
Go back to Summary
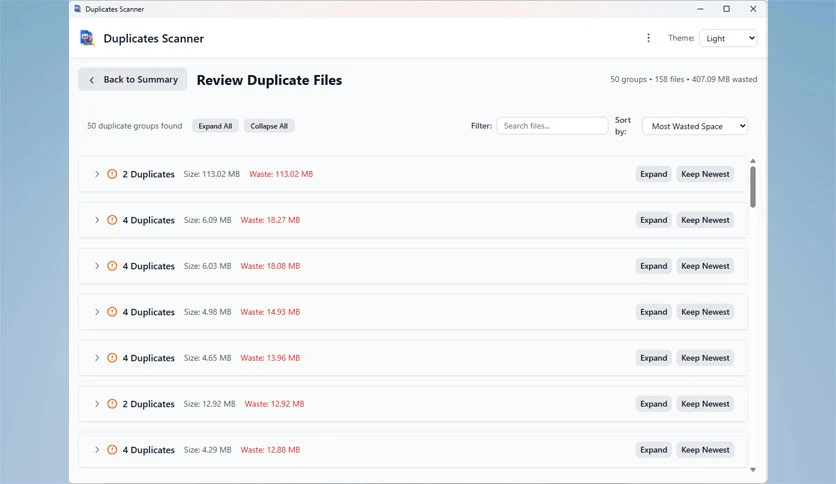point(133,79)
